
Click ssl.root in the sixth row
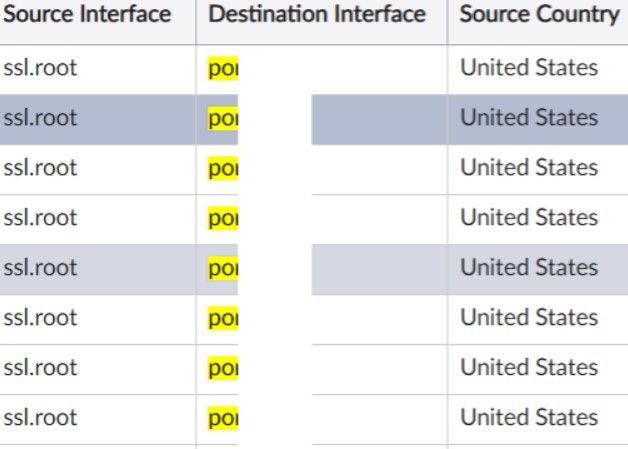40,318
